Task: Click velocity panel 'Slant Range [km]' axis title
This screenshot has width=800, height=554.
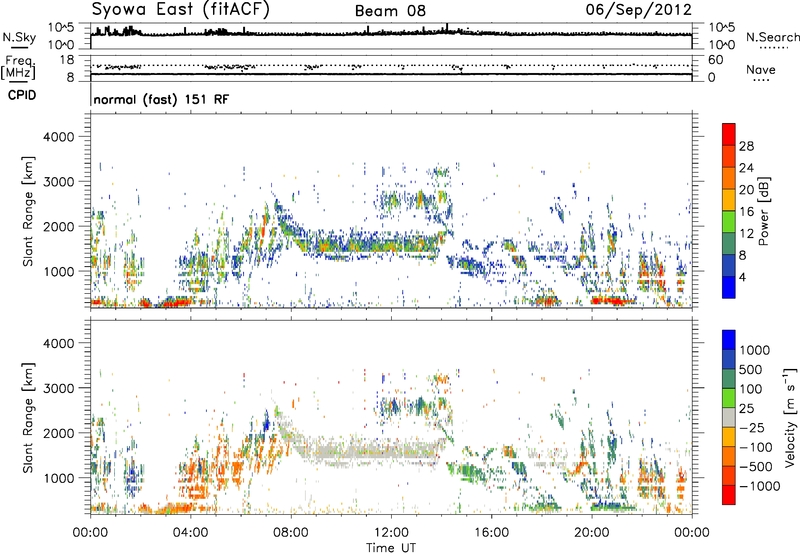Action: [x=28, y=417]
